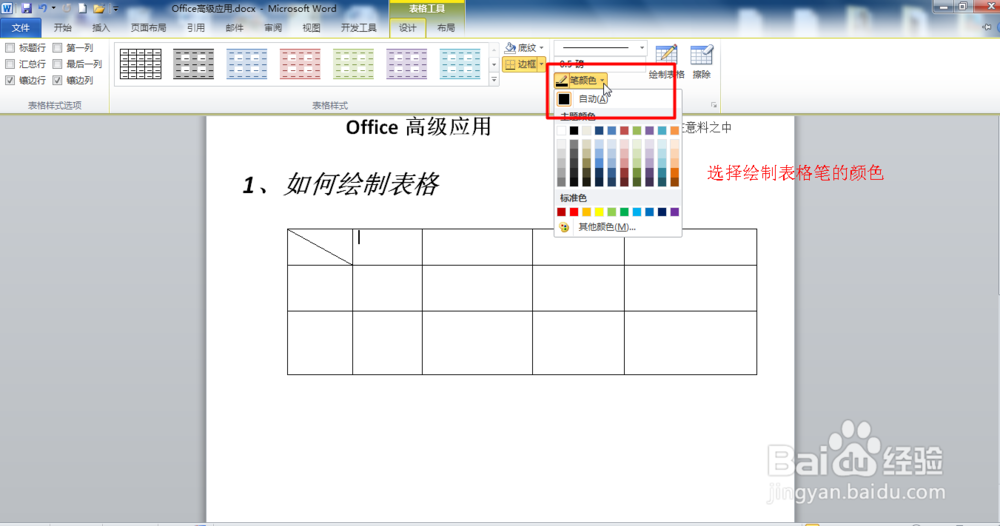Switch to the 插入 Insert tab
The image size is (1000, 526).
(101, 27)
